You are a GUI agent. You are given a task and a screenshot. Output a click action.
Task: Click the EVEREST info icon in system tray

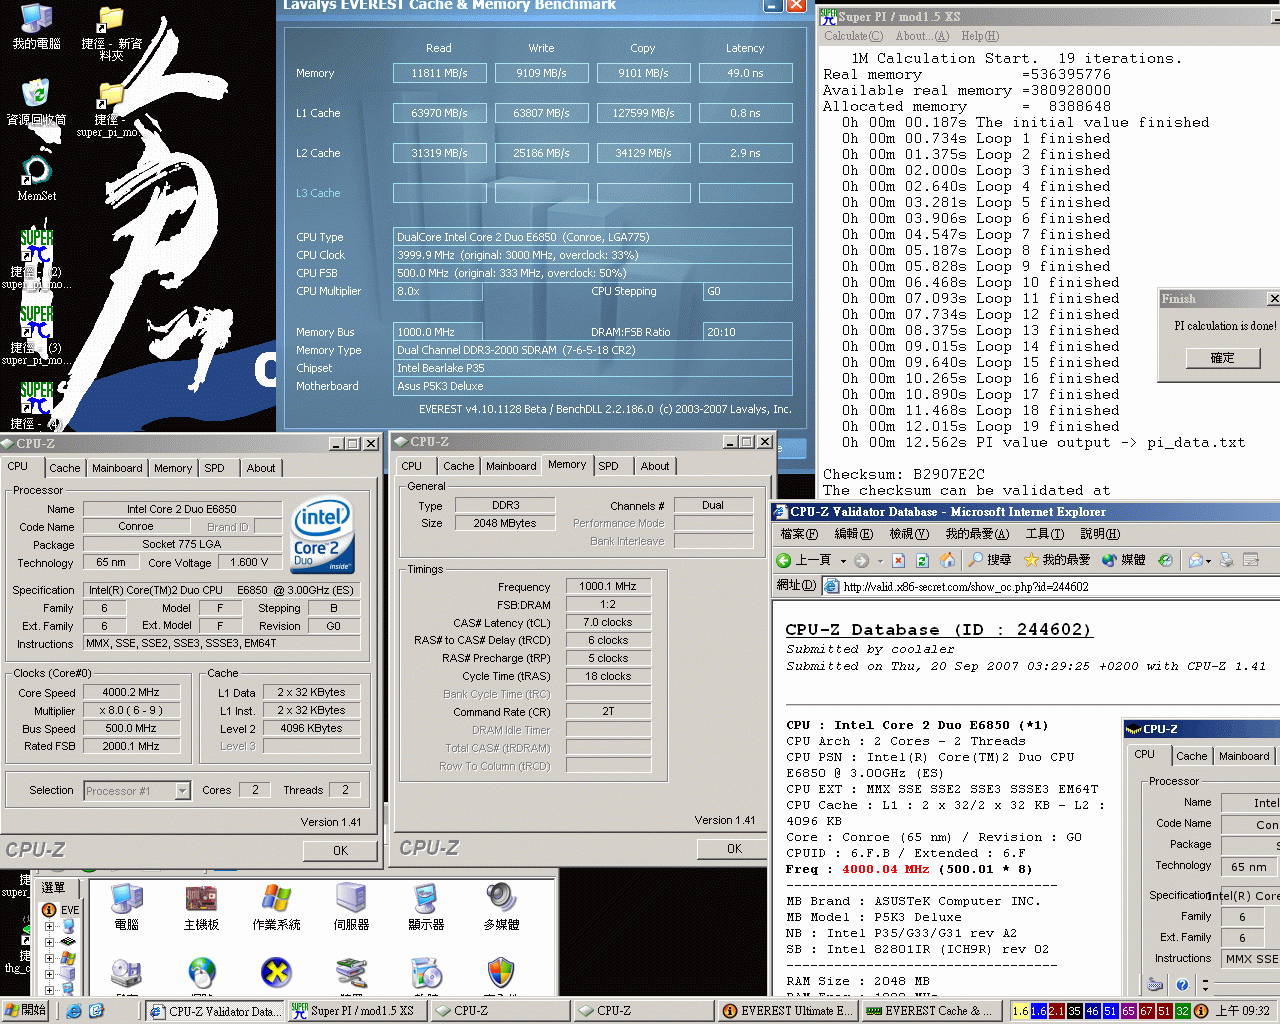[x=1201, y=1011]
